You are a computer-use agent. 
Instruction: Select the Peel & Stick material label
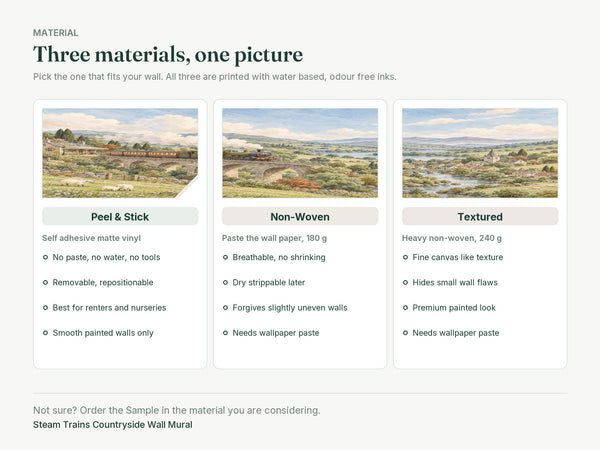click(120, 217)
